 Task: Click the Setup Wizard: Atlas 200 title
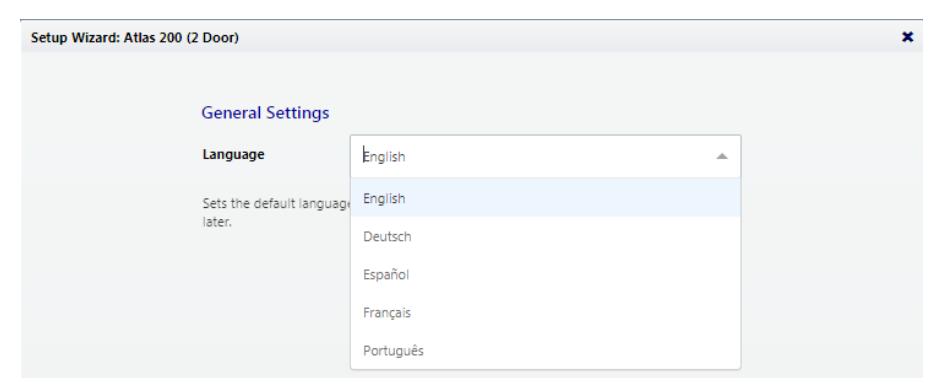(x=135, y=38)
